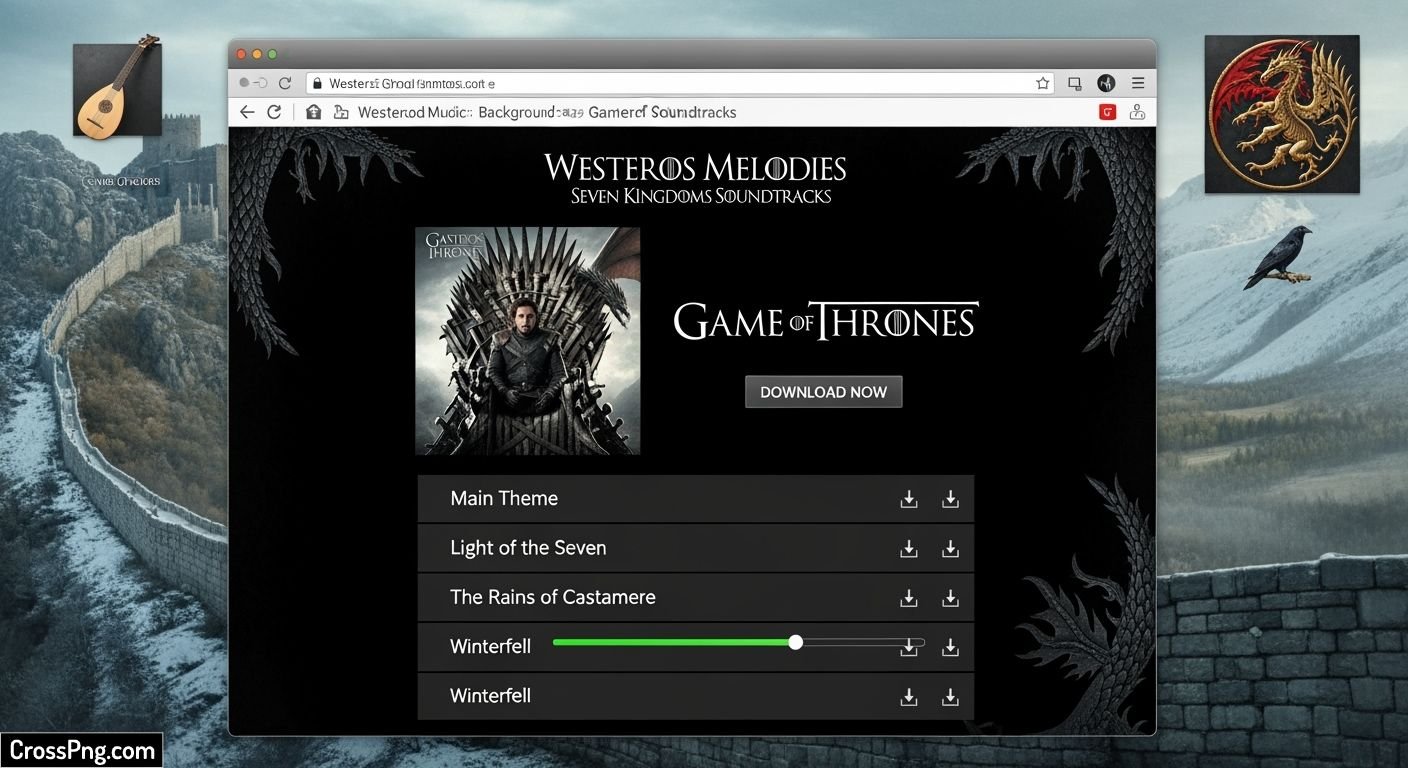Open the lute desktop icon
Image resolution: width=1408 pixels, height=768 pixels.
[118, 87]
